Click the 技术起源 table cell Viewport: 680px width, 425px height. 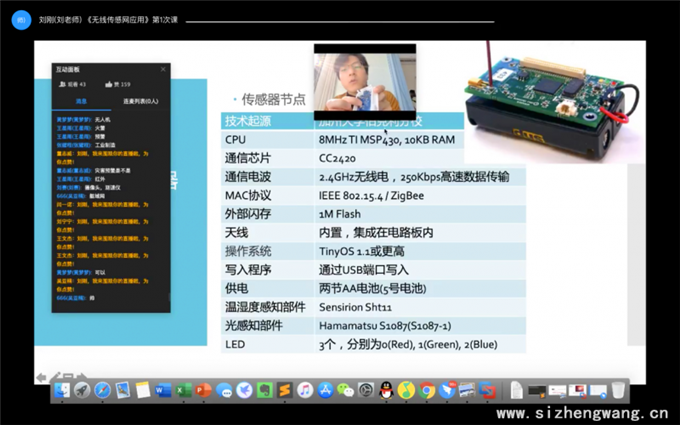(268, 121)
